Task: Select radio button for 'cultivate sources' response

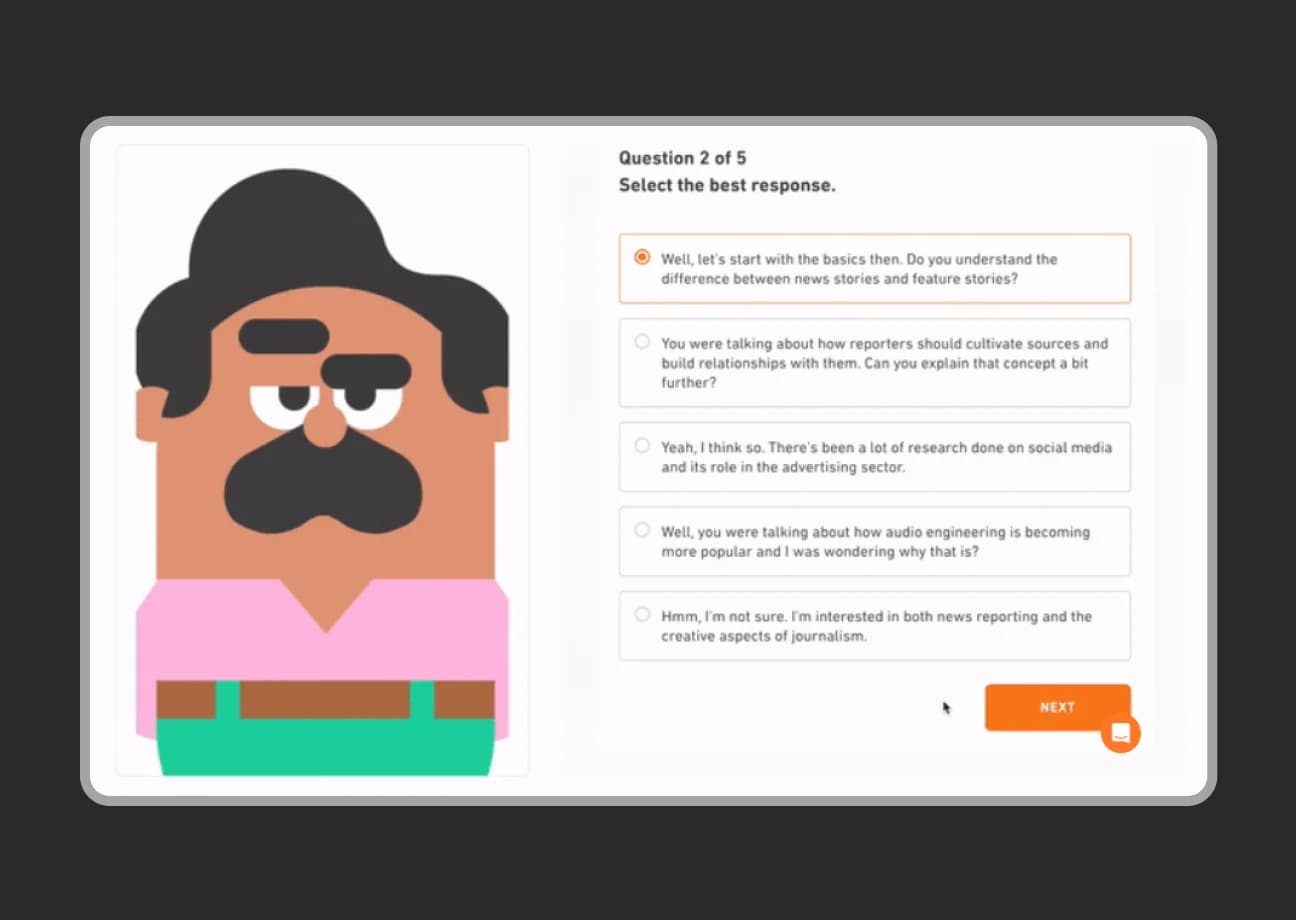Action: click(642, 342)
